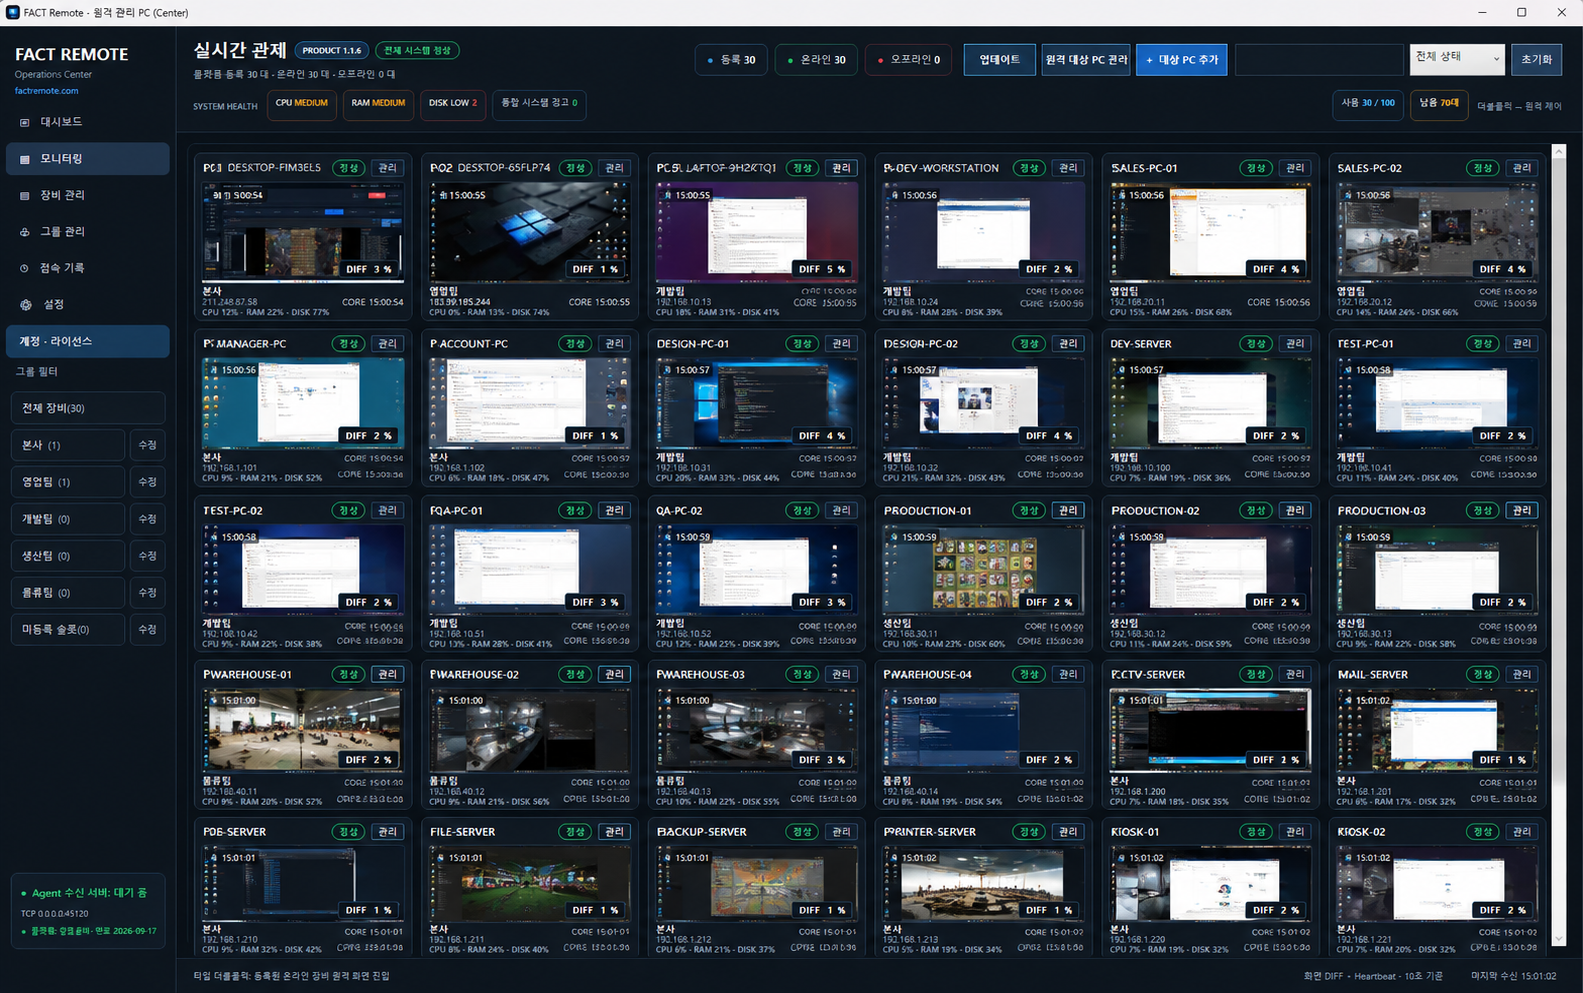Image resolution: width=1583 pixels, height=993 pixels.
Task: Click the 초기화 reset button
Action: pos(1536,60)
